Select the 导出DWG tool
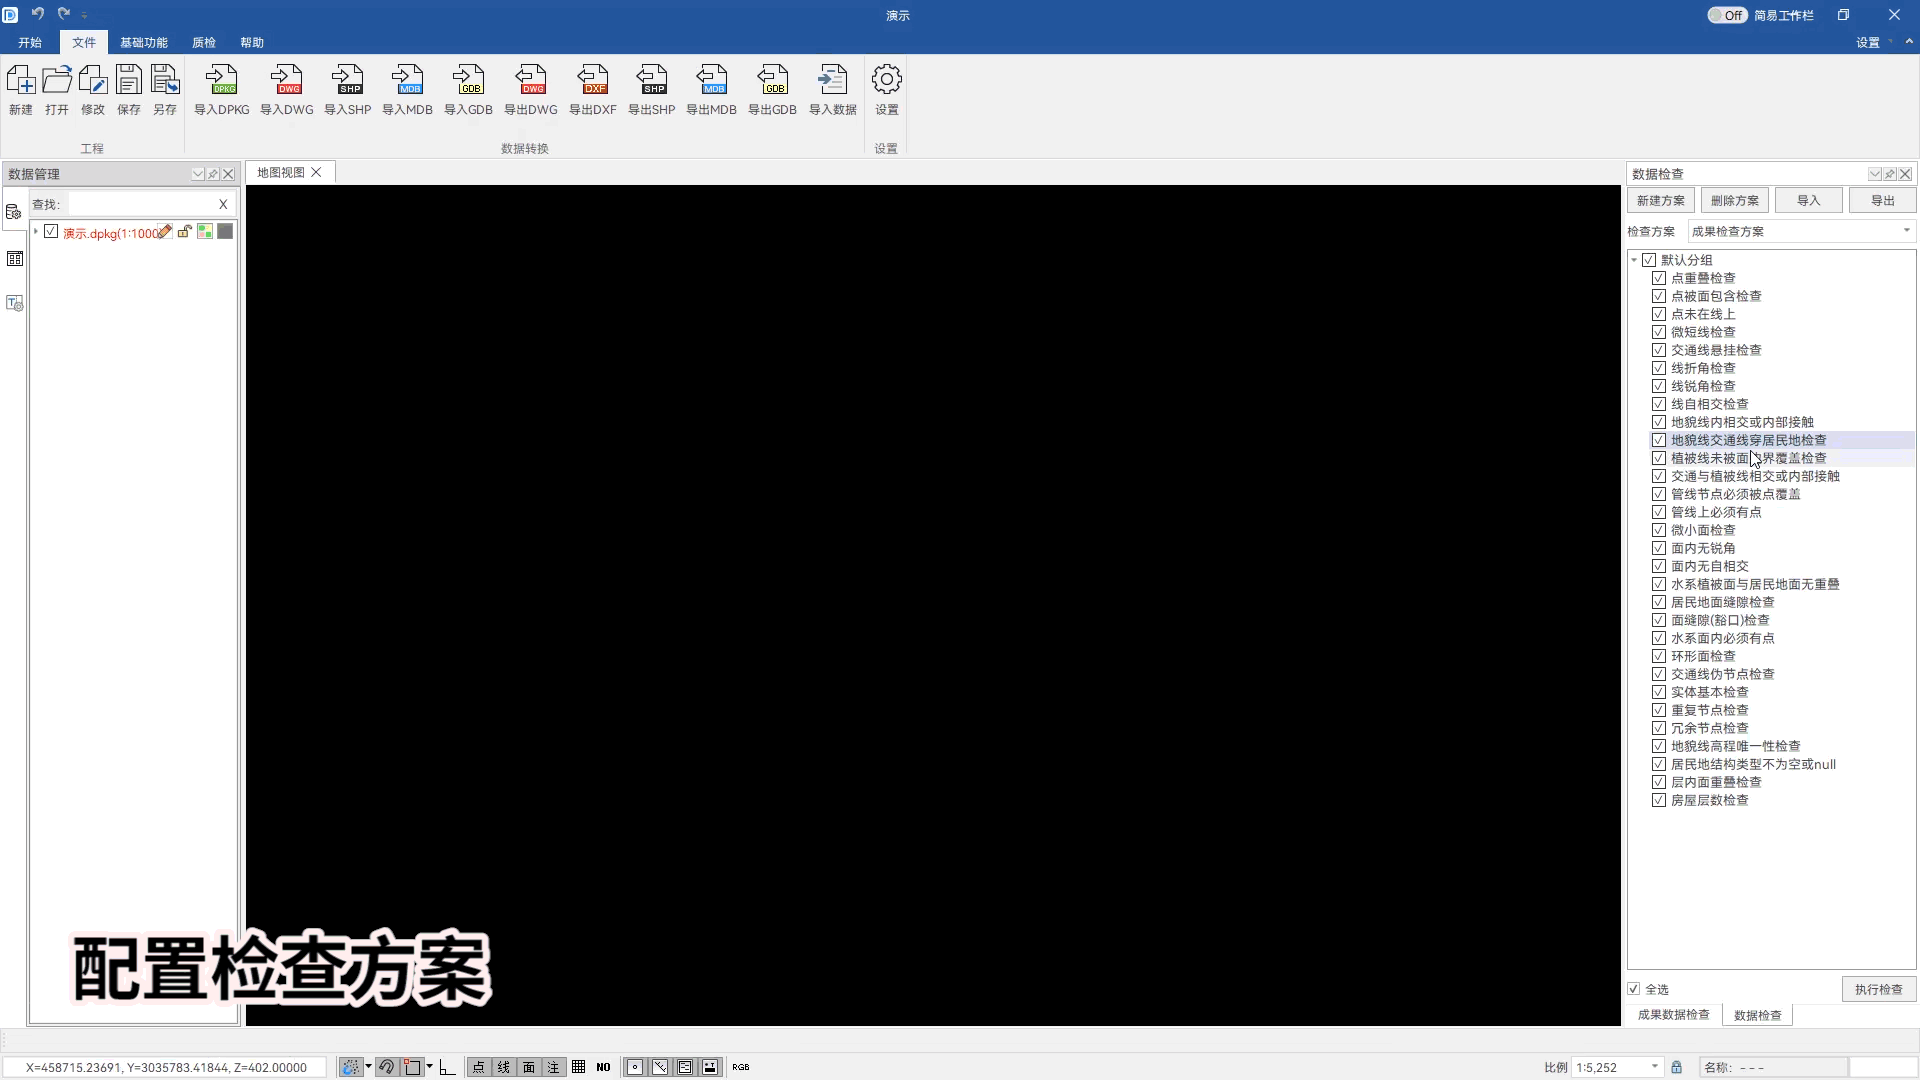This screenshot has width=1920, height=1080. coord(531,90)
